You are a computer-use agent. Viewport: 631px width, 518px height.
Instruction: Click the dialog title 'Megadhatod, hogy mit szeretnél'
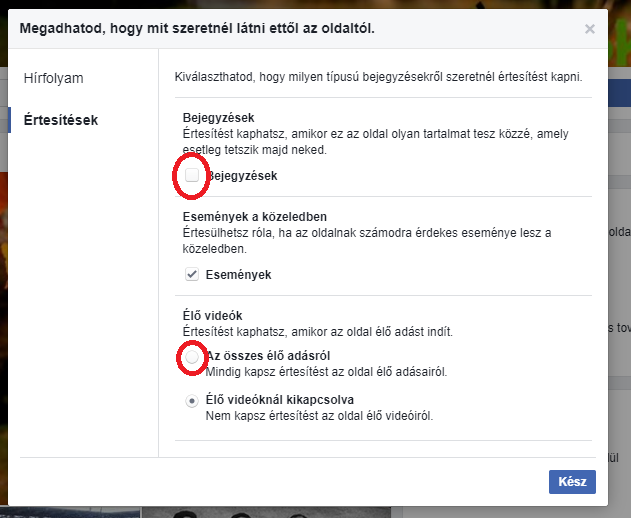pyautogui.click(x=197, y=29)
